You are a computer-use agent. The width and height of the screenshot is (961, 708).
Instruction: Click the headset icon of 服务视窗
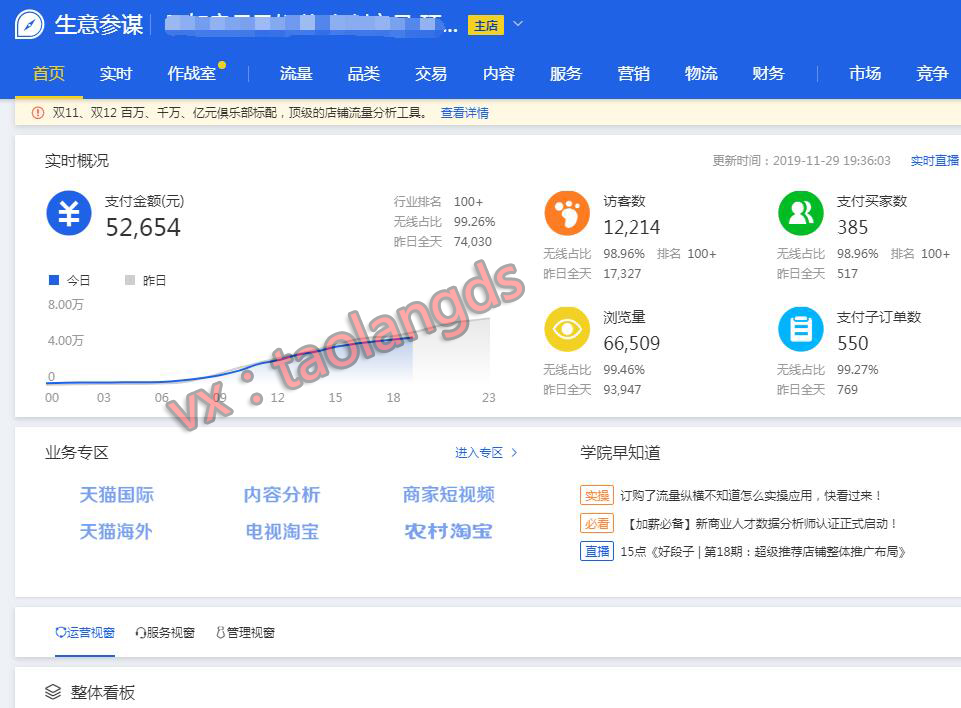click(x=140, y=633)
